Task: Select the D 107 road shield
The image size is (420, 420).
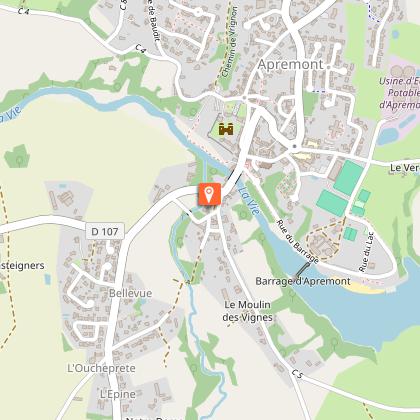Action: point(105,231)
